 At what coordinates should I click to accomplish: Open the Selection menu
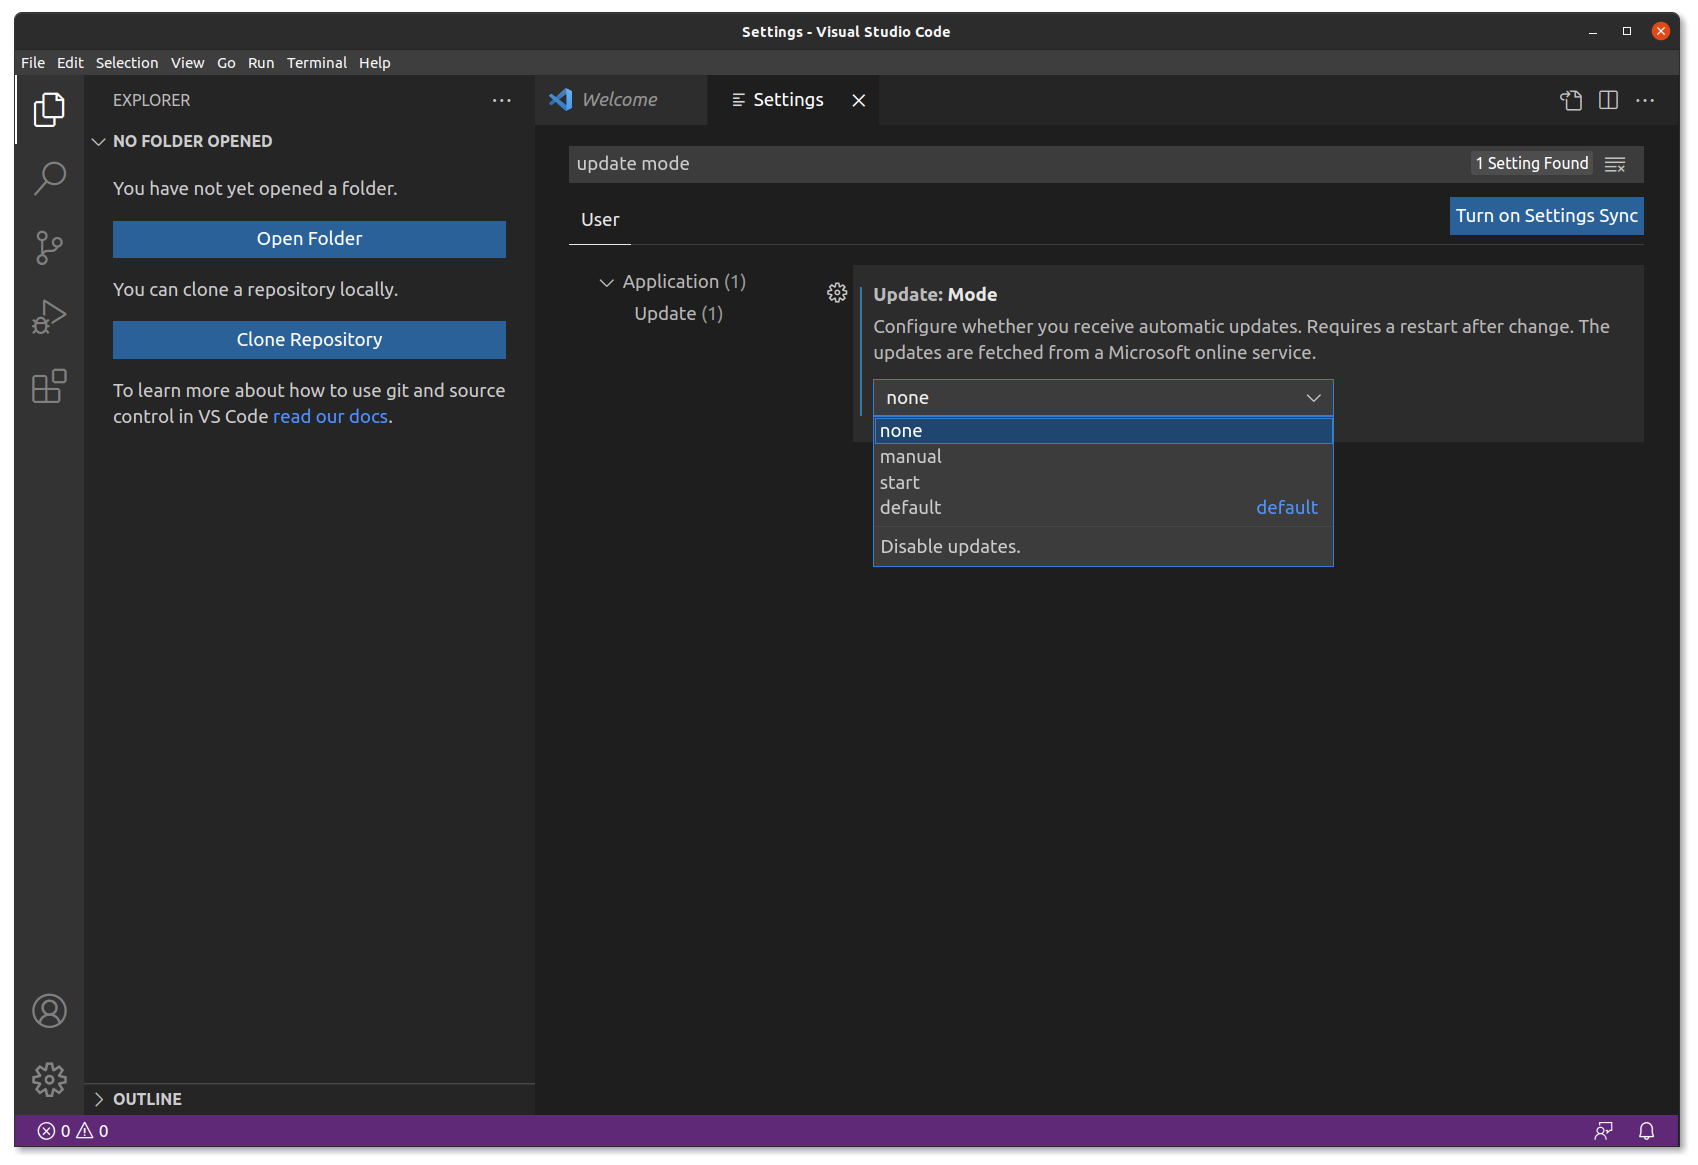pyautogui.click(x=127, y=63)
